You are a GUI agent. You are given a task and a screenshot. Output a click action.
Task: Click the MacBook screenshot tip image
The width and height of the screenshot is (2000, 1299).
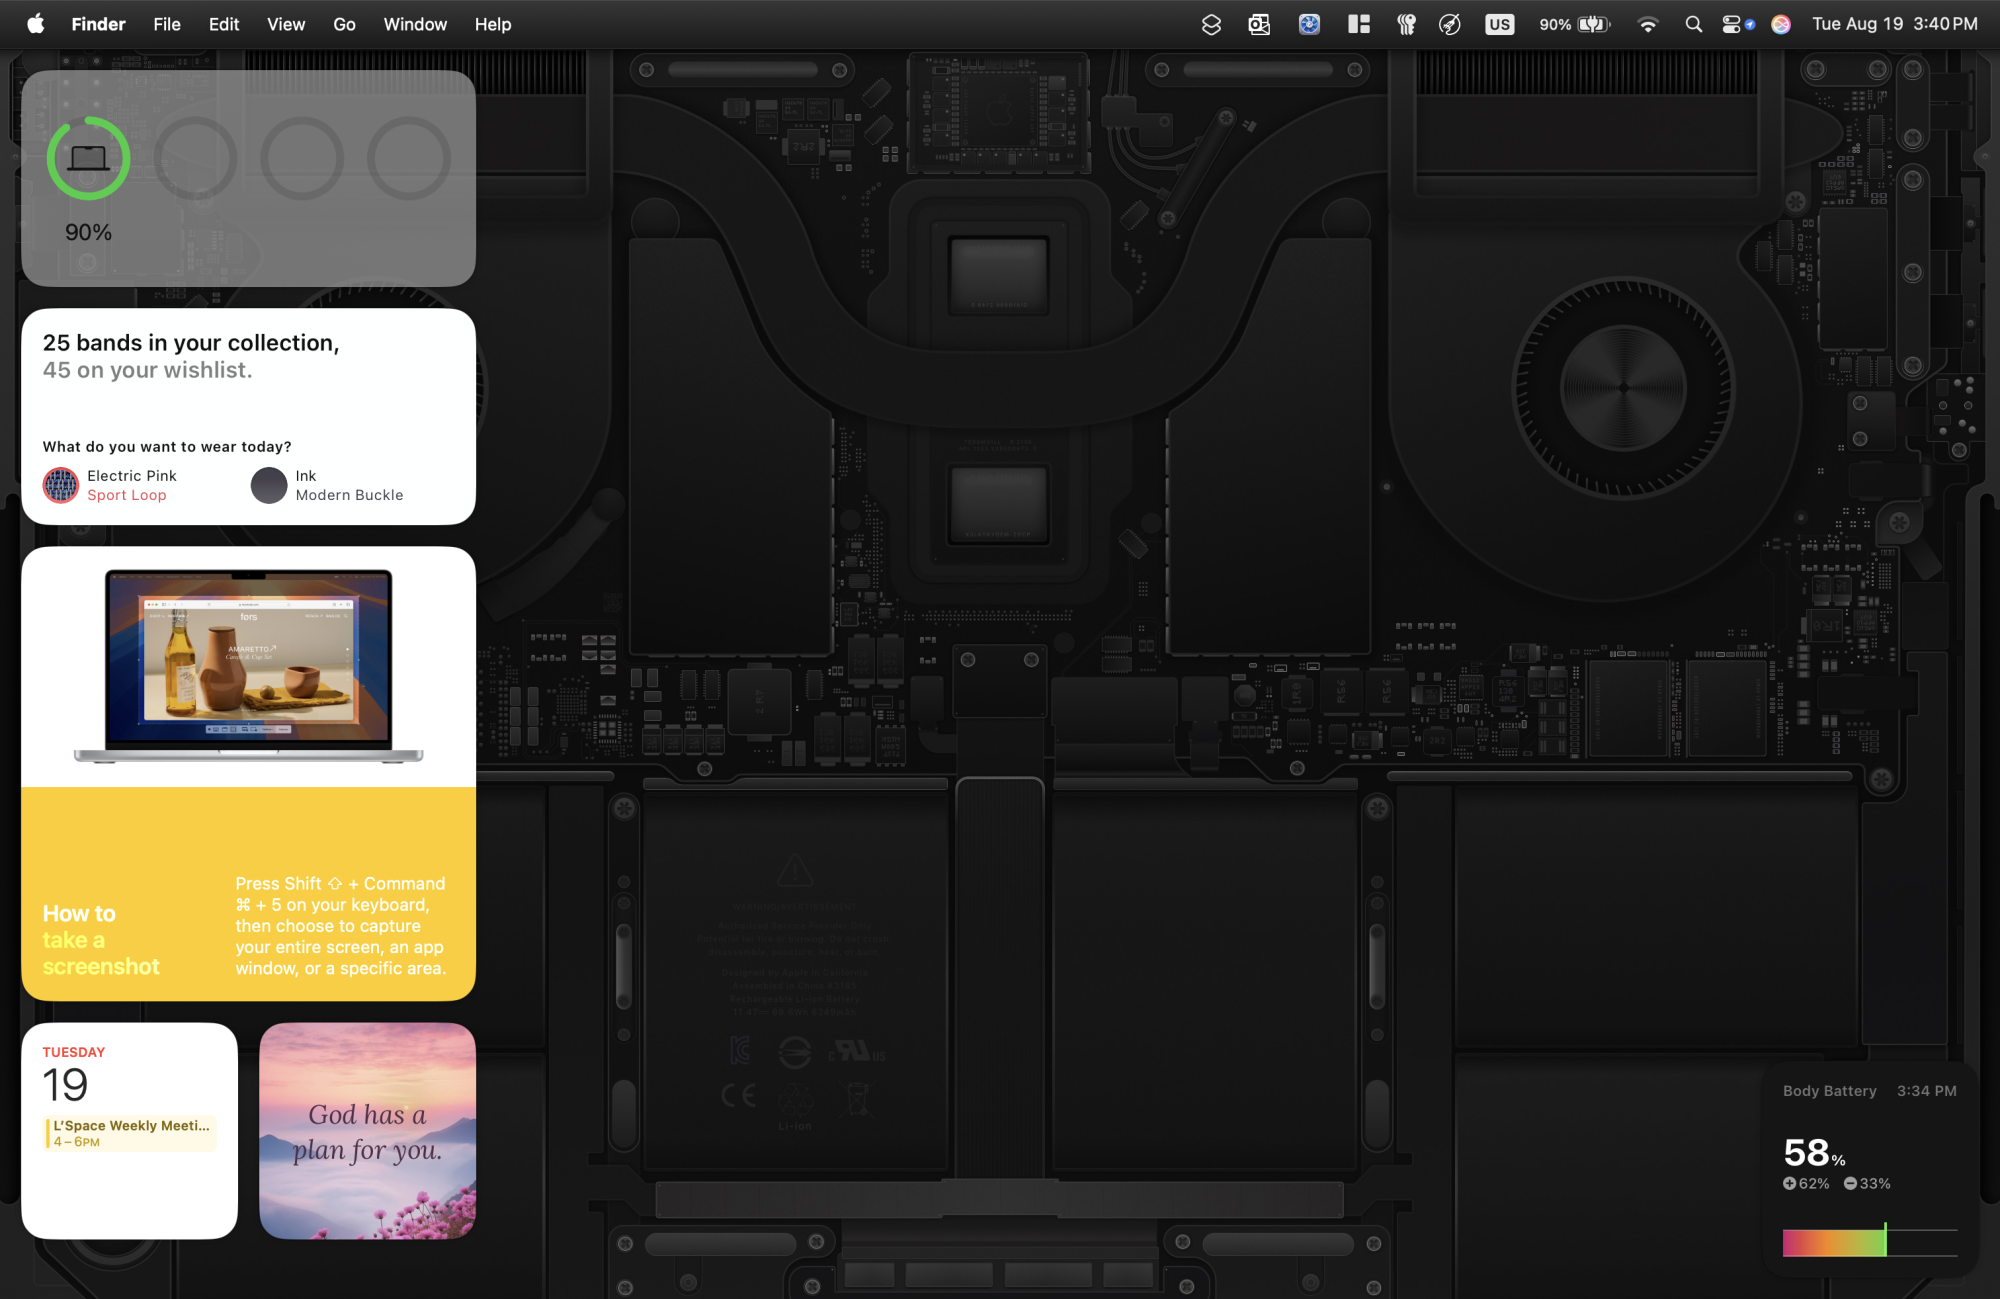[248, 666]
